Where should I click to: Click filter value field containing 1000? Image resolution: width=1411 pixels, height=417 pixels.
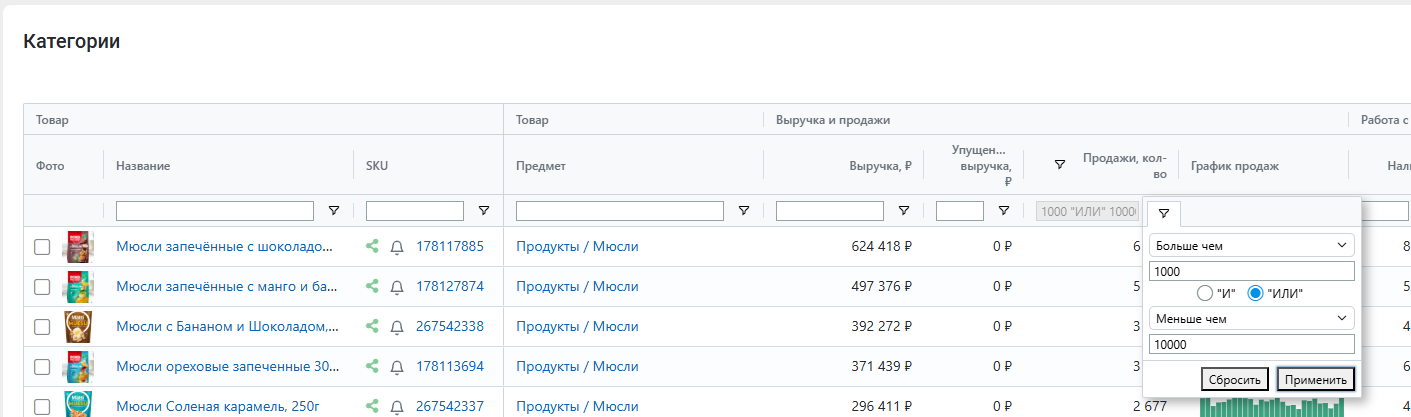click(x=1252, y=271)
